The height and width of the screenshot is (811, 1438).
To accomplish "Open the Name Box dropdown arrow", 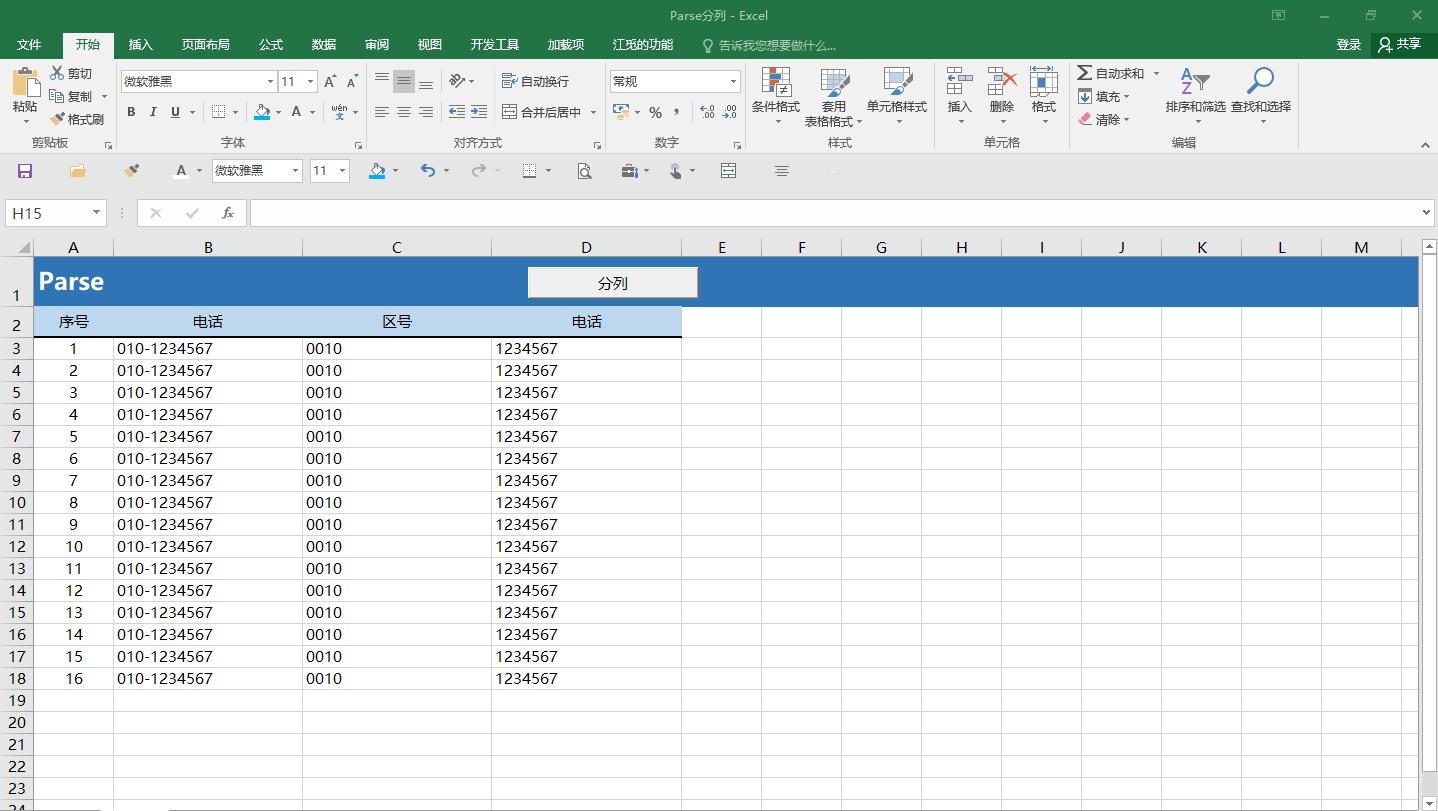I will [96, 213].
